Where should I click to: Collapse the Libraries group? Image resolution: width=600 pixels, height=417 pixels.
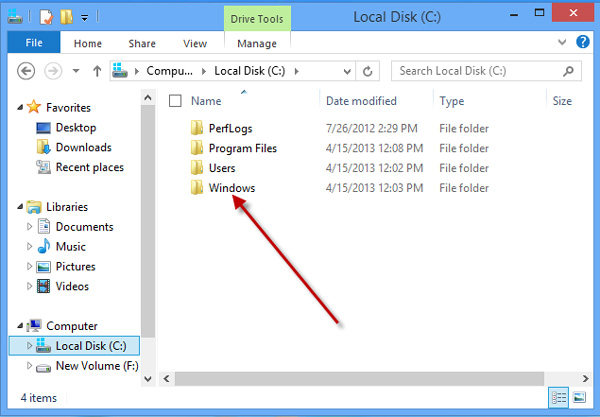tap(20, 207)
